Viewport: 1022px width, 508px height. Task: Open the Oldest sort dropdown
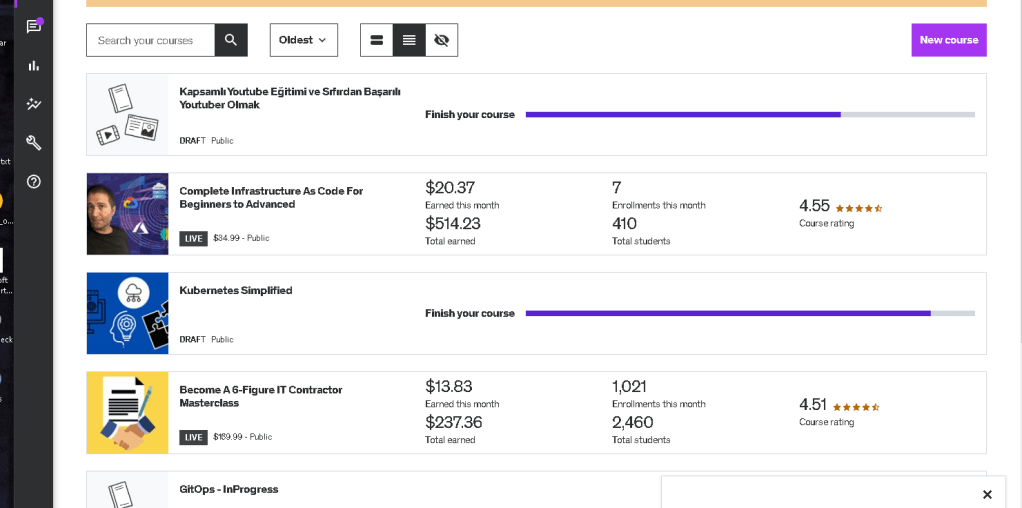[x=304, y=40]
